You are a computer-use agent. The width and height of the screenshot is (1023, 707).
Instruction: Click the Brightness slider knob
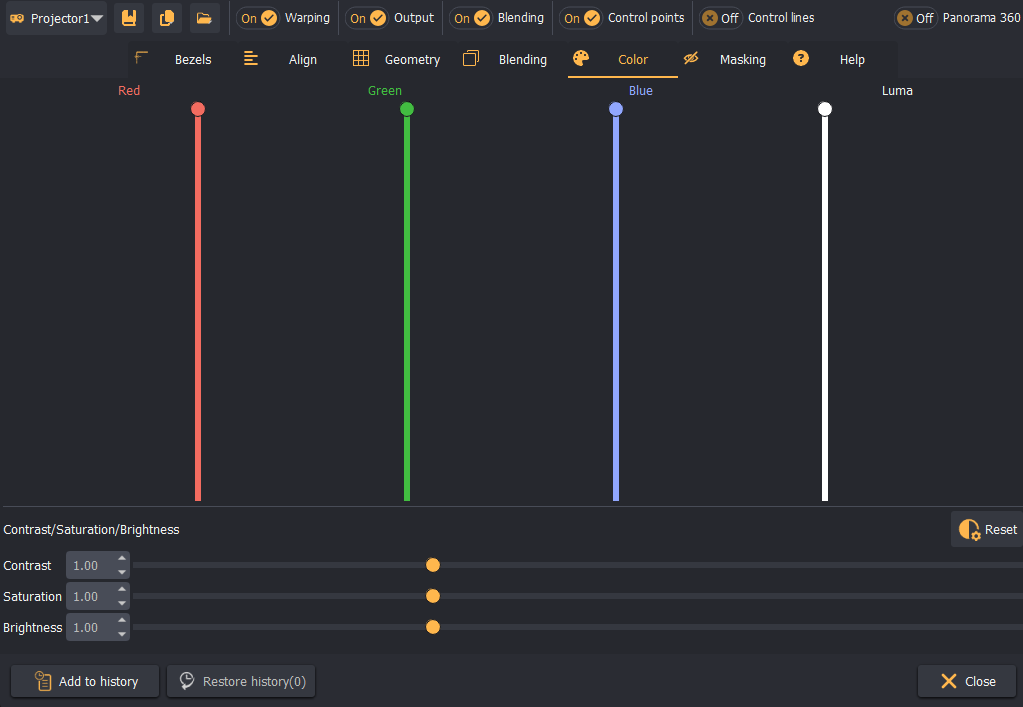[x=433, y=627]
